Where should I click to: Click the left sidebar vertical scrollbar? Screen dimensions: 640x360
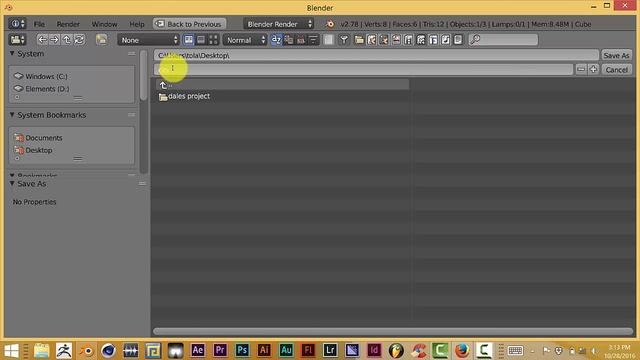pos(143,76)
